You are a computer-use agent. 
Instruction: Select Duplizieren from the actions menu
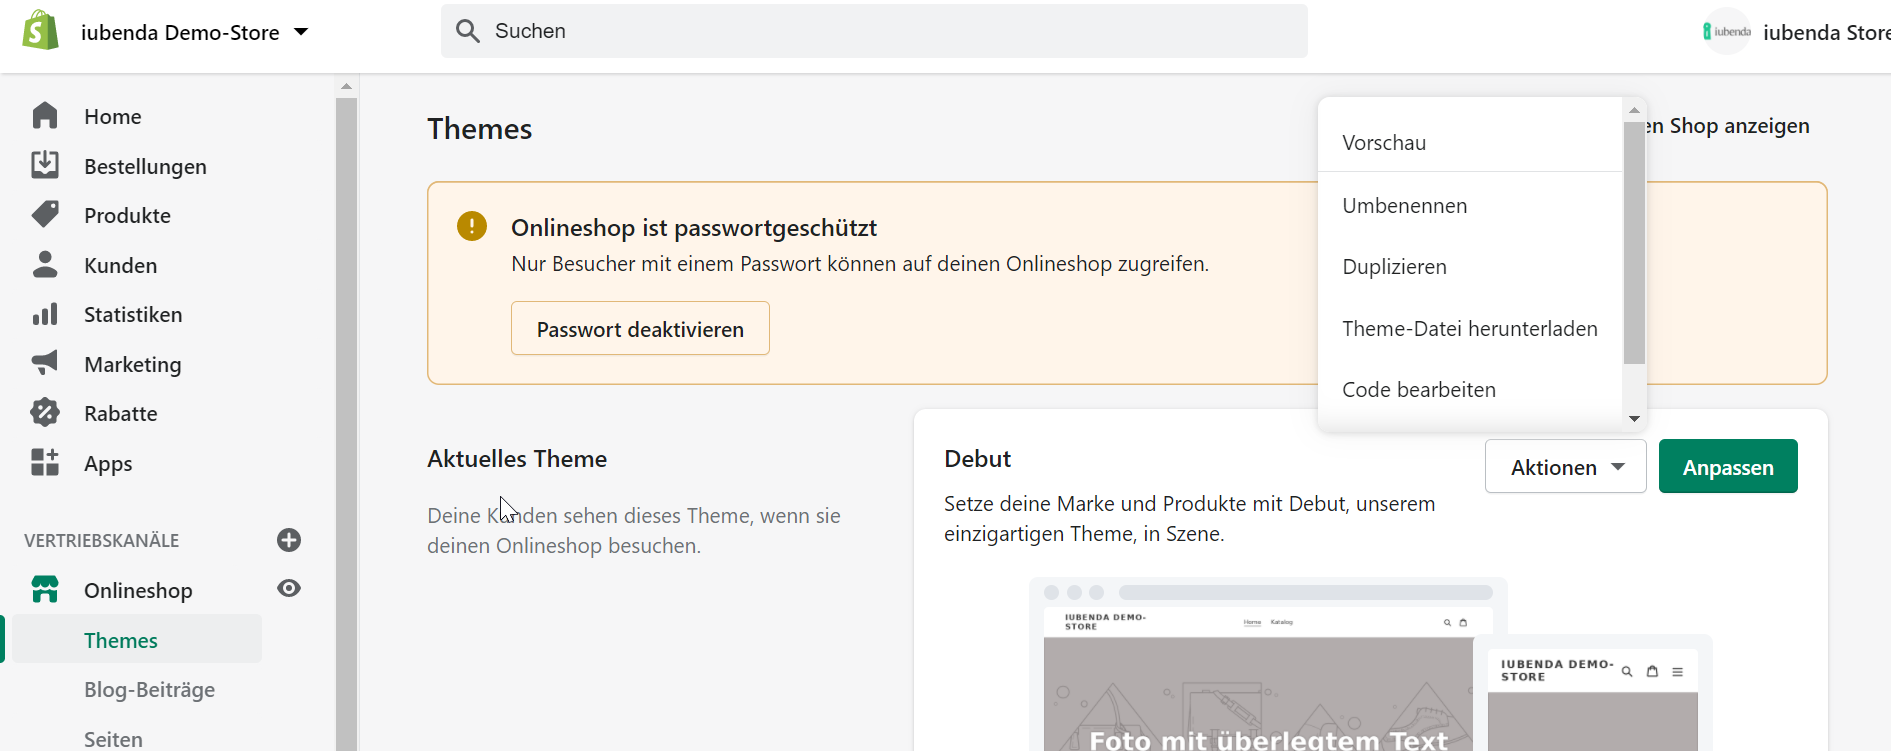[1394, 267]
